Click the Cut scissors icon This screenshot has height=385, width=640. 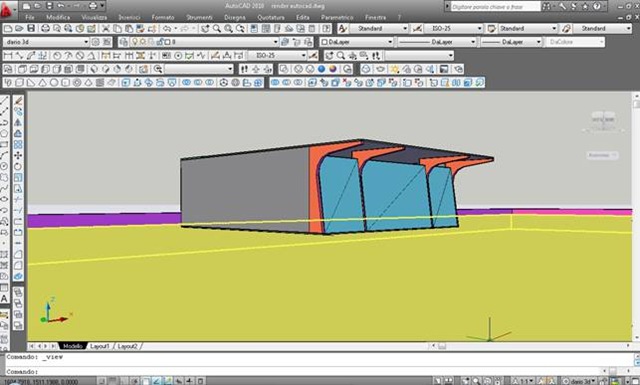pos(106,28)
